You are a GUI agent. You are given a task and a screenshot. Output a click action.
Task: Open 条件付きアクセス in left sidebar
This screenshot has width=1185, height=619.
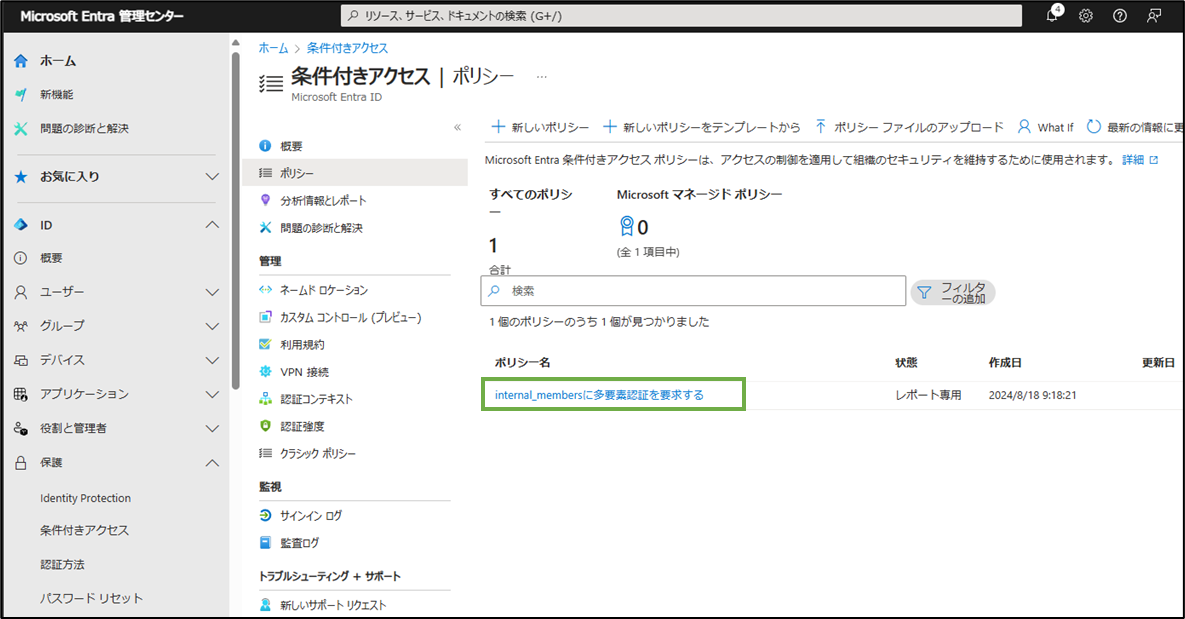85,531
